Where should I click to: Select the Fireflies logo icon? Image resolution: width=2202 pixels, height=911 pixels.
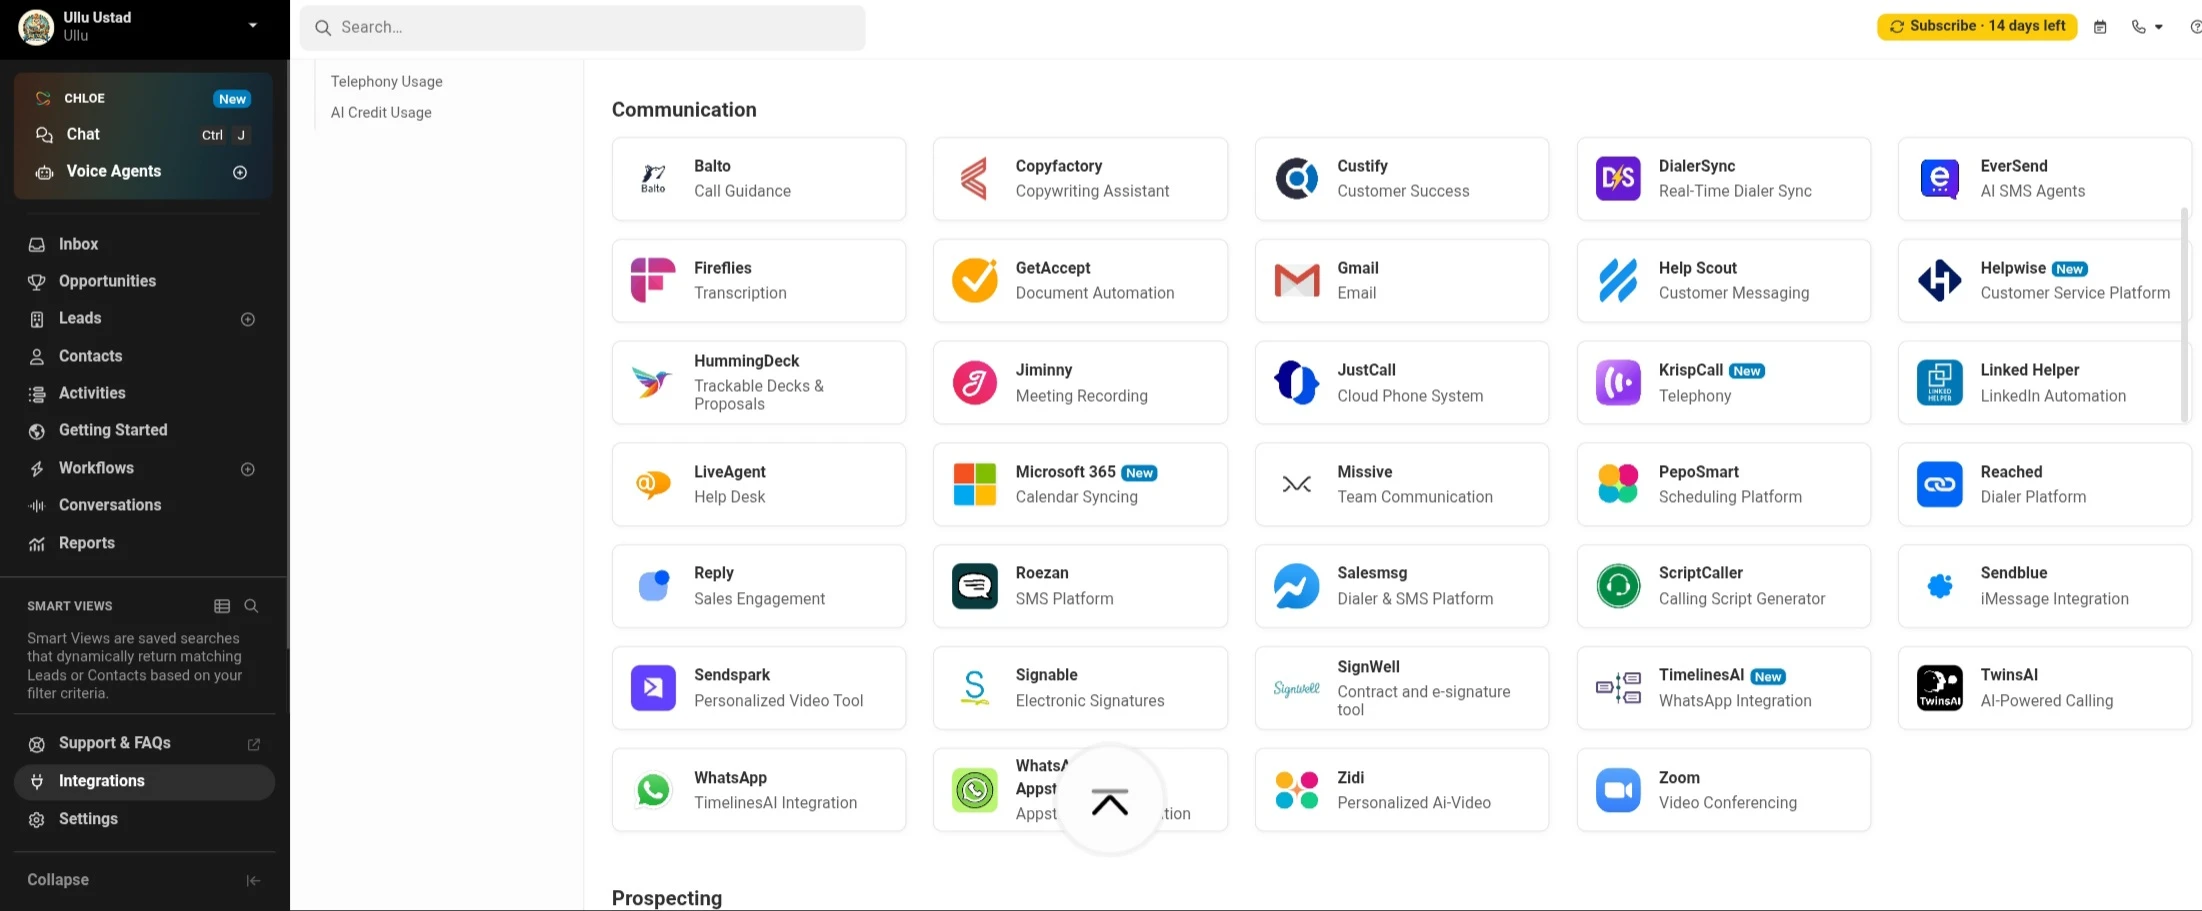pyautogui.click(x=653, y=280)
